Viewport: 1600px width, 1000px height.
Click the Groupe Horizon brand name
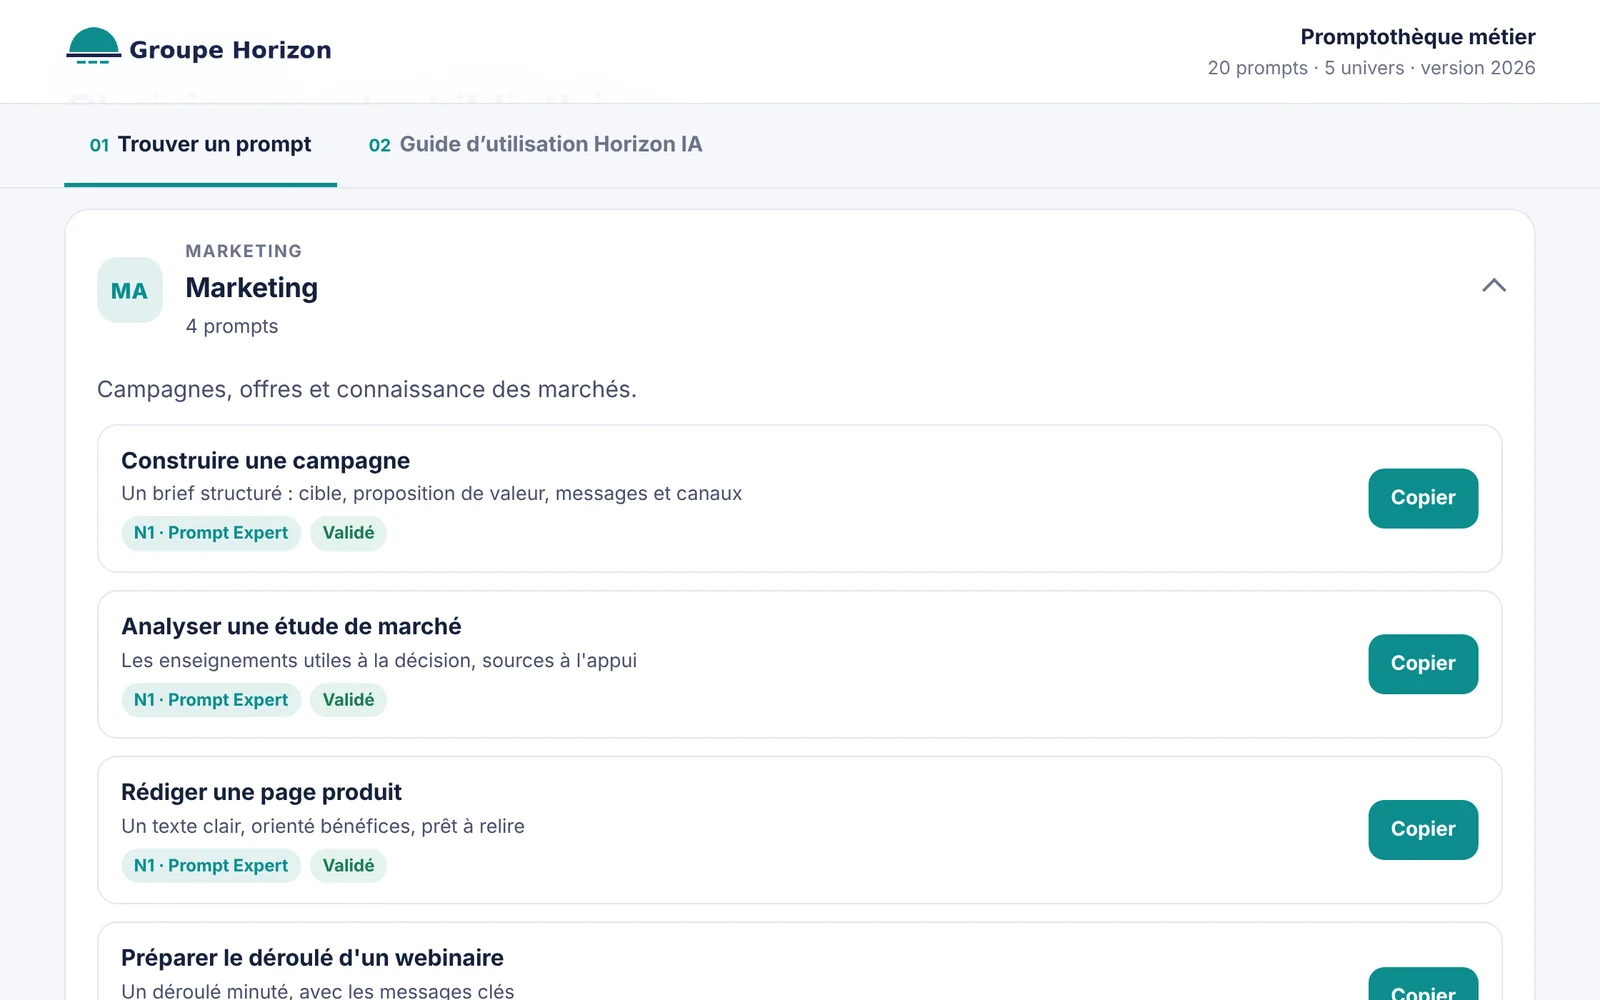tap(230, 50)
